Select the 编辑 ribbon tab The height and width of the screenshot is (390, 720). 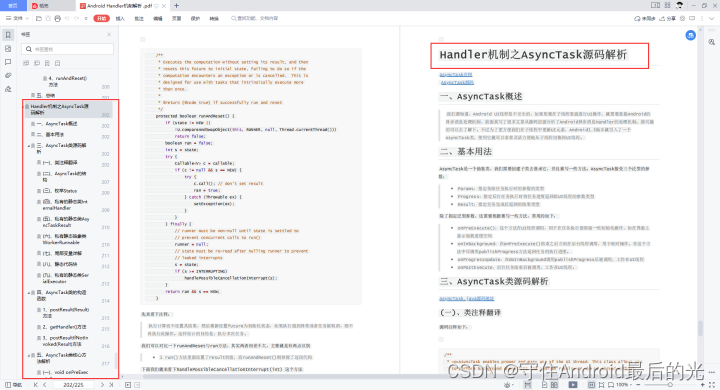point(158,18)
